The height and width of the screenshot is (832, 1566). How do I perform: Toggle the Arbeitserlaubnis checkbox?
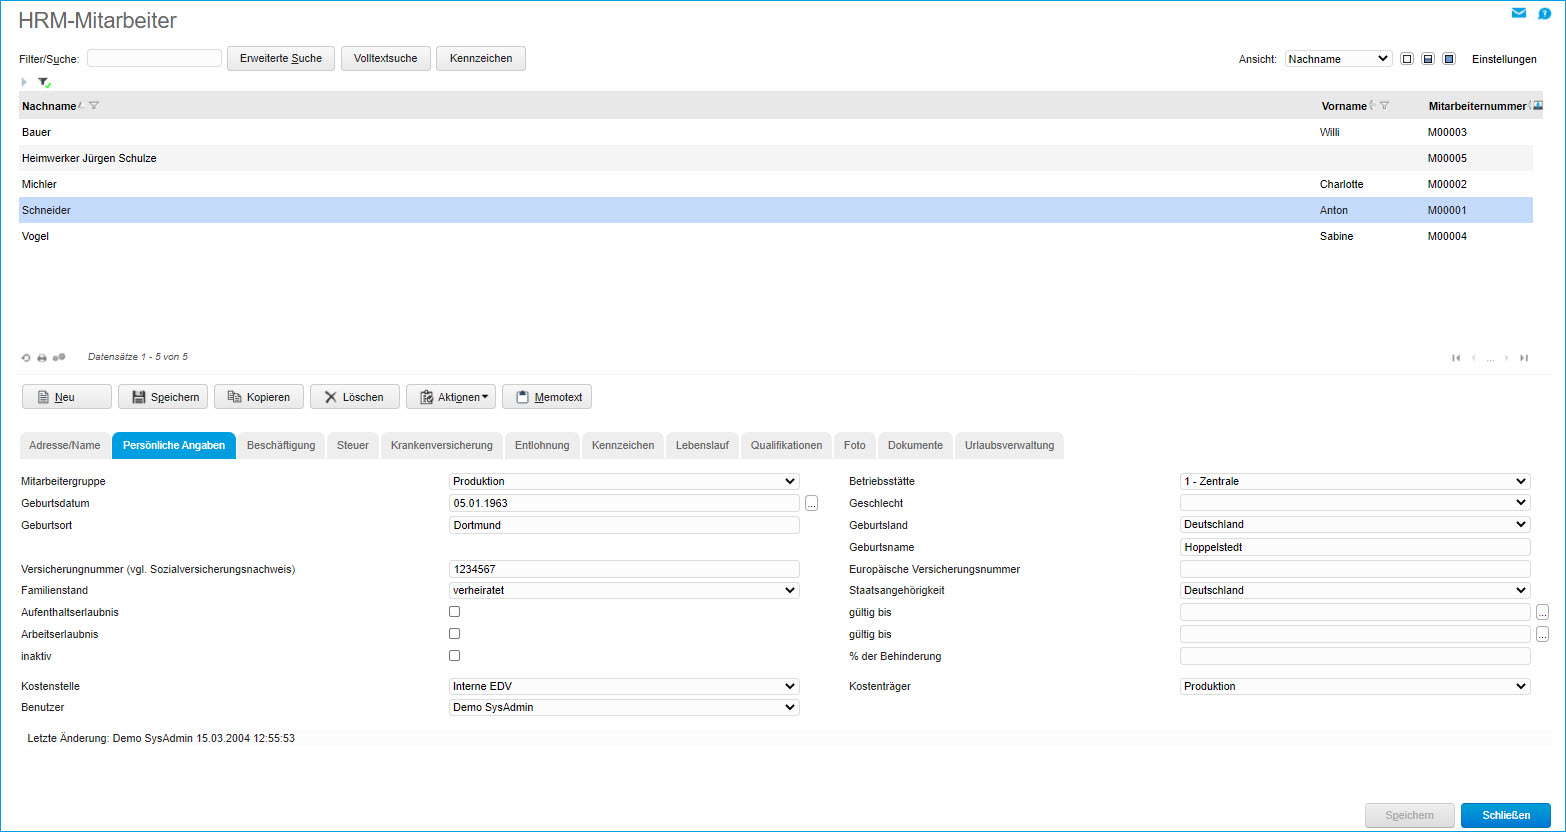pos(454,633)
